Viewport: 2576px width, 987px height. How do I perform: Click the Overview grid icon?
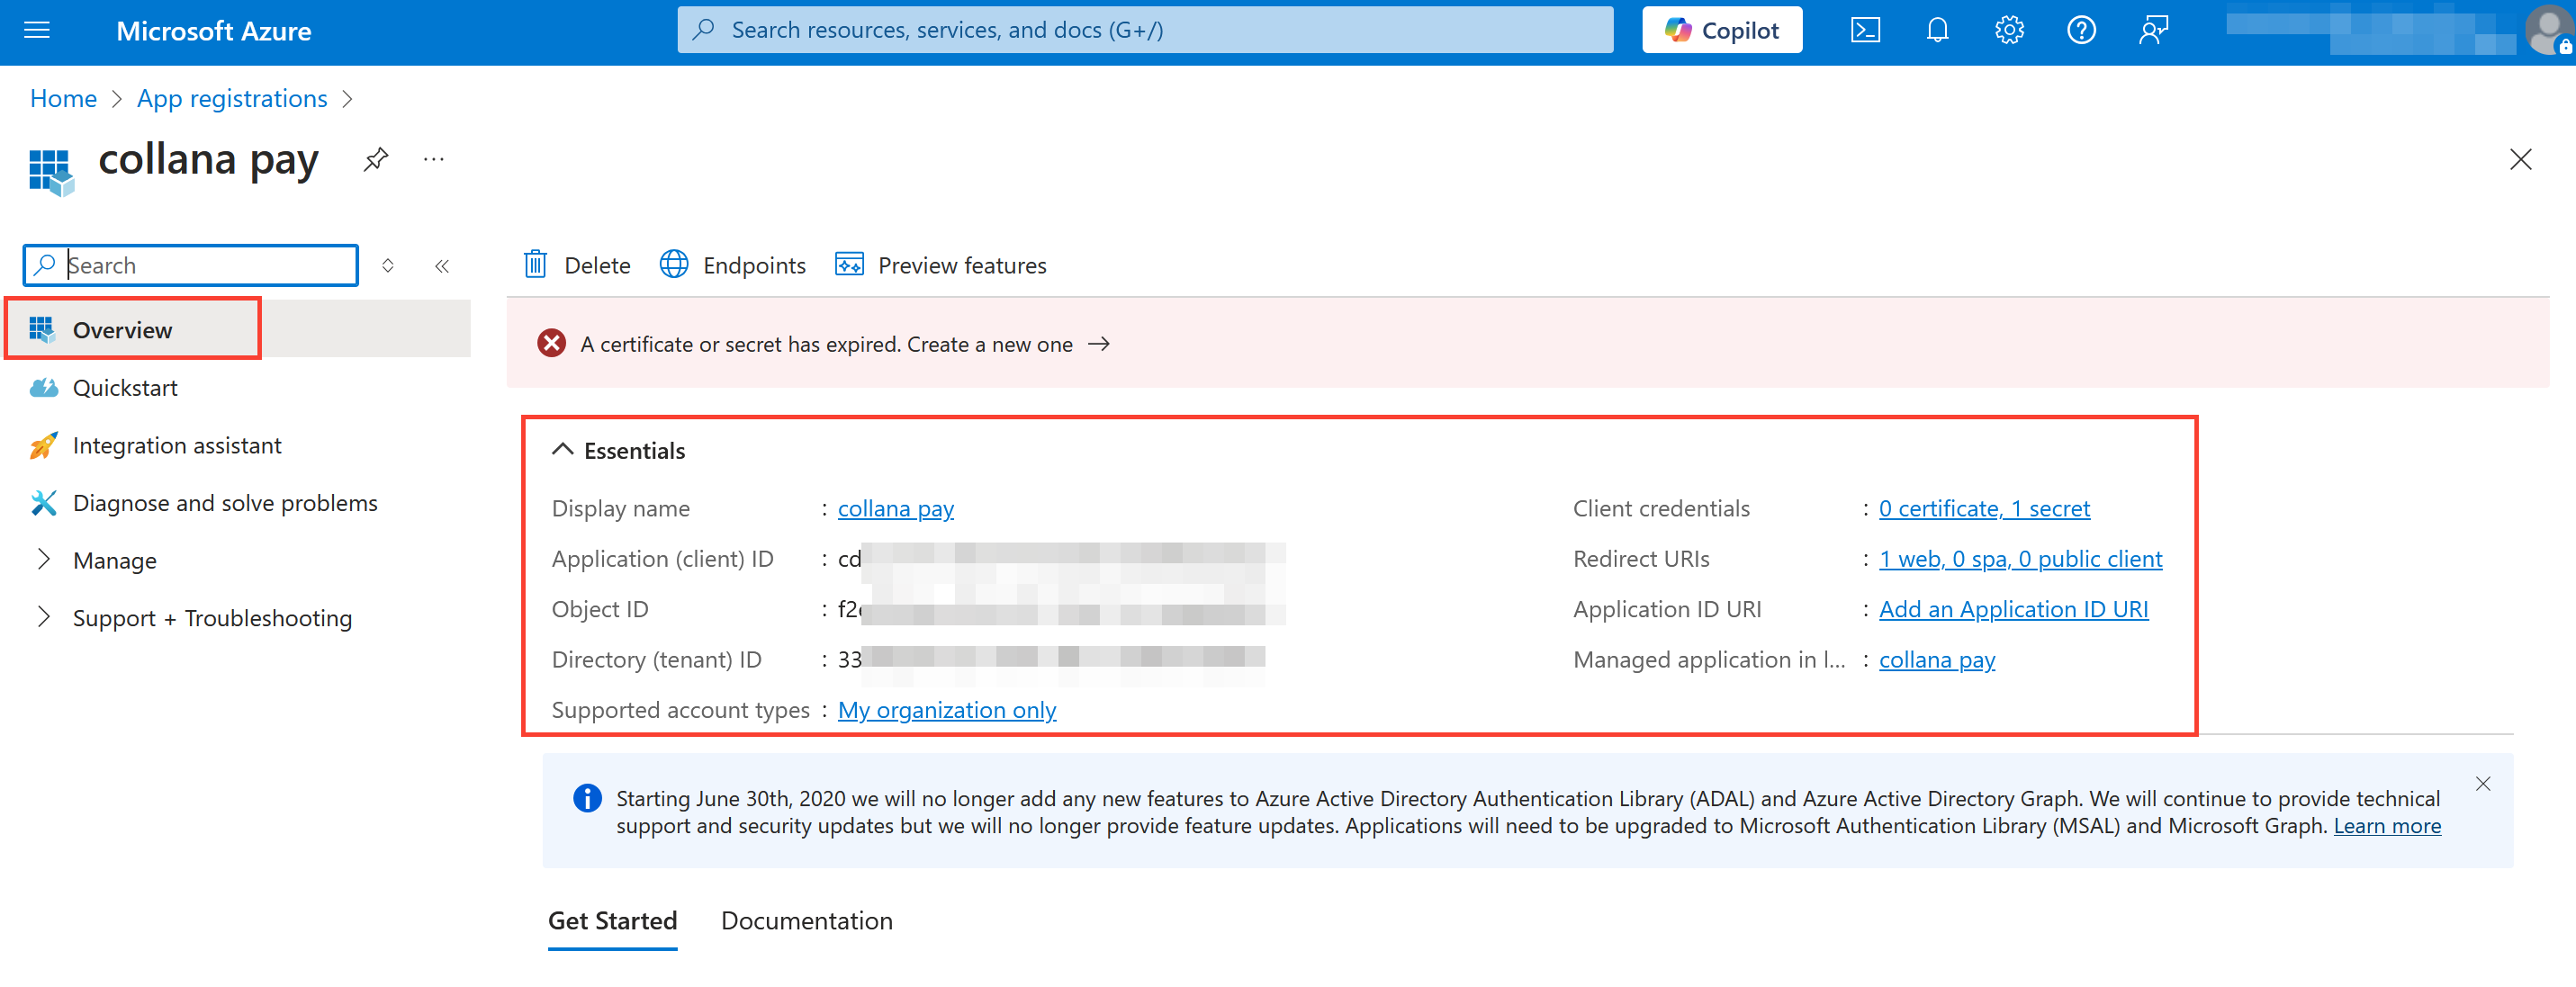pos(41,329)
